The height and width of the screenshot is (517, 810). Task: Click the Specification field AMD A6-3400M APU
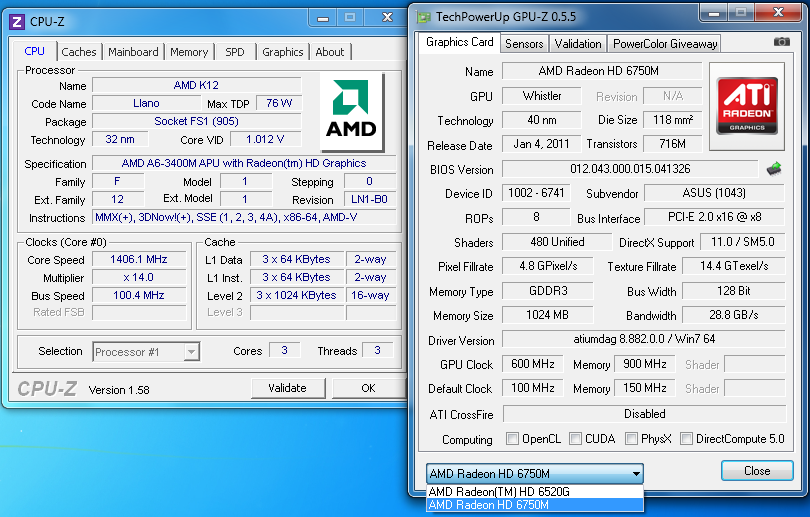click(x=244, y=163)
